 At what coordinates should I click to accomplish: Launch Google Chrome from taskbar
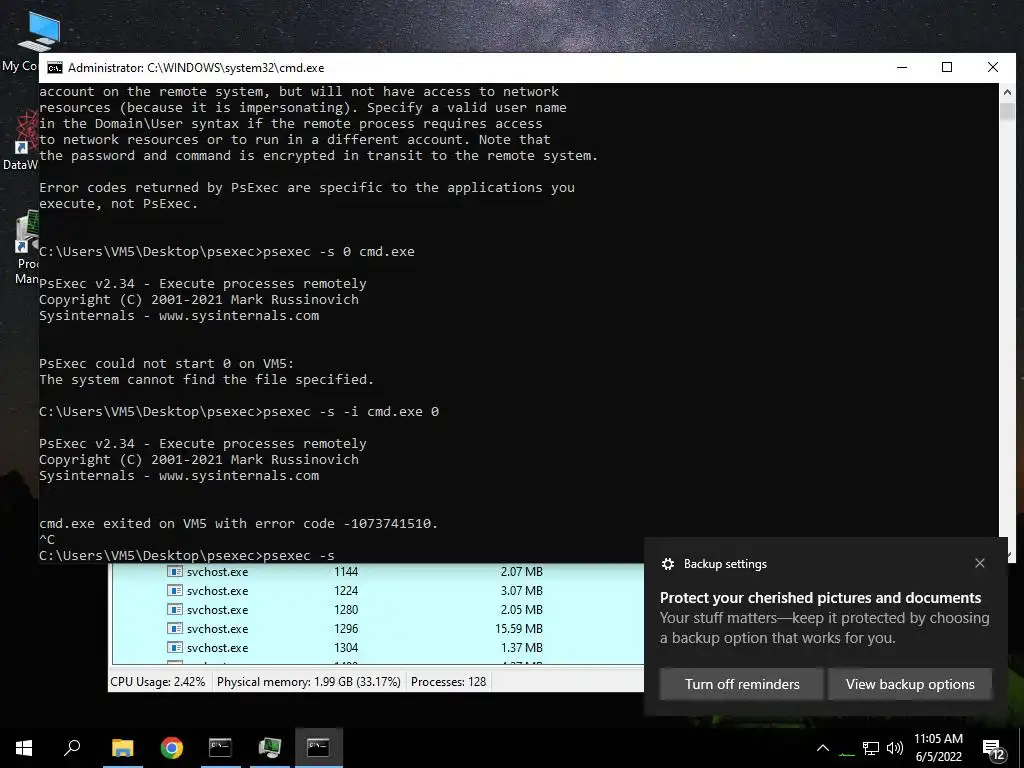click(172, 748)
